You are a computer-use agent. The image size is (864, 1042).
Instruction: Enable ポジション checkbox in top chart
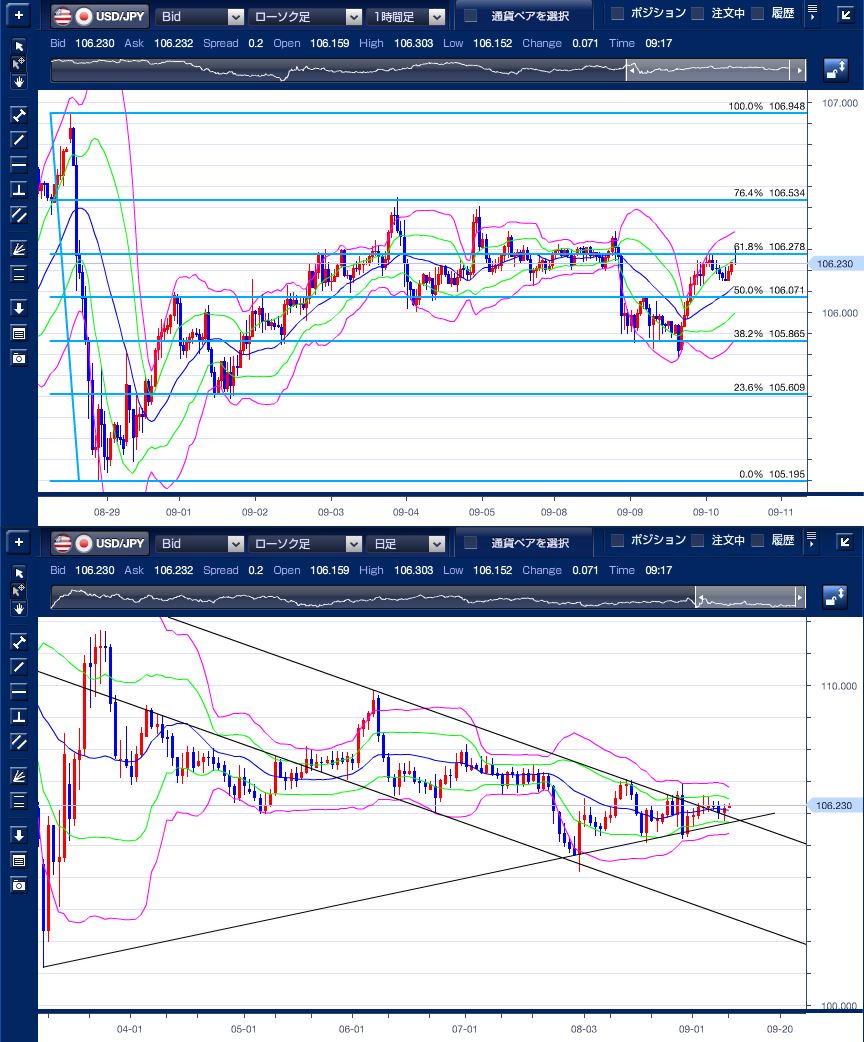618,14
